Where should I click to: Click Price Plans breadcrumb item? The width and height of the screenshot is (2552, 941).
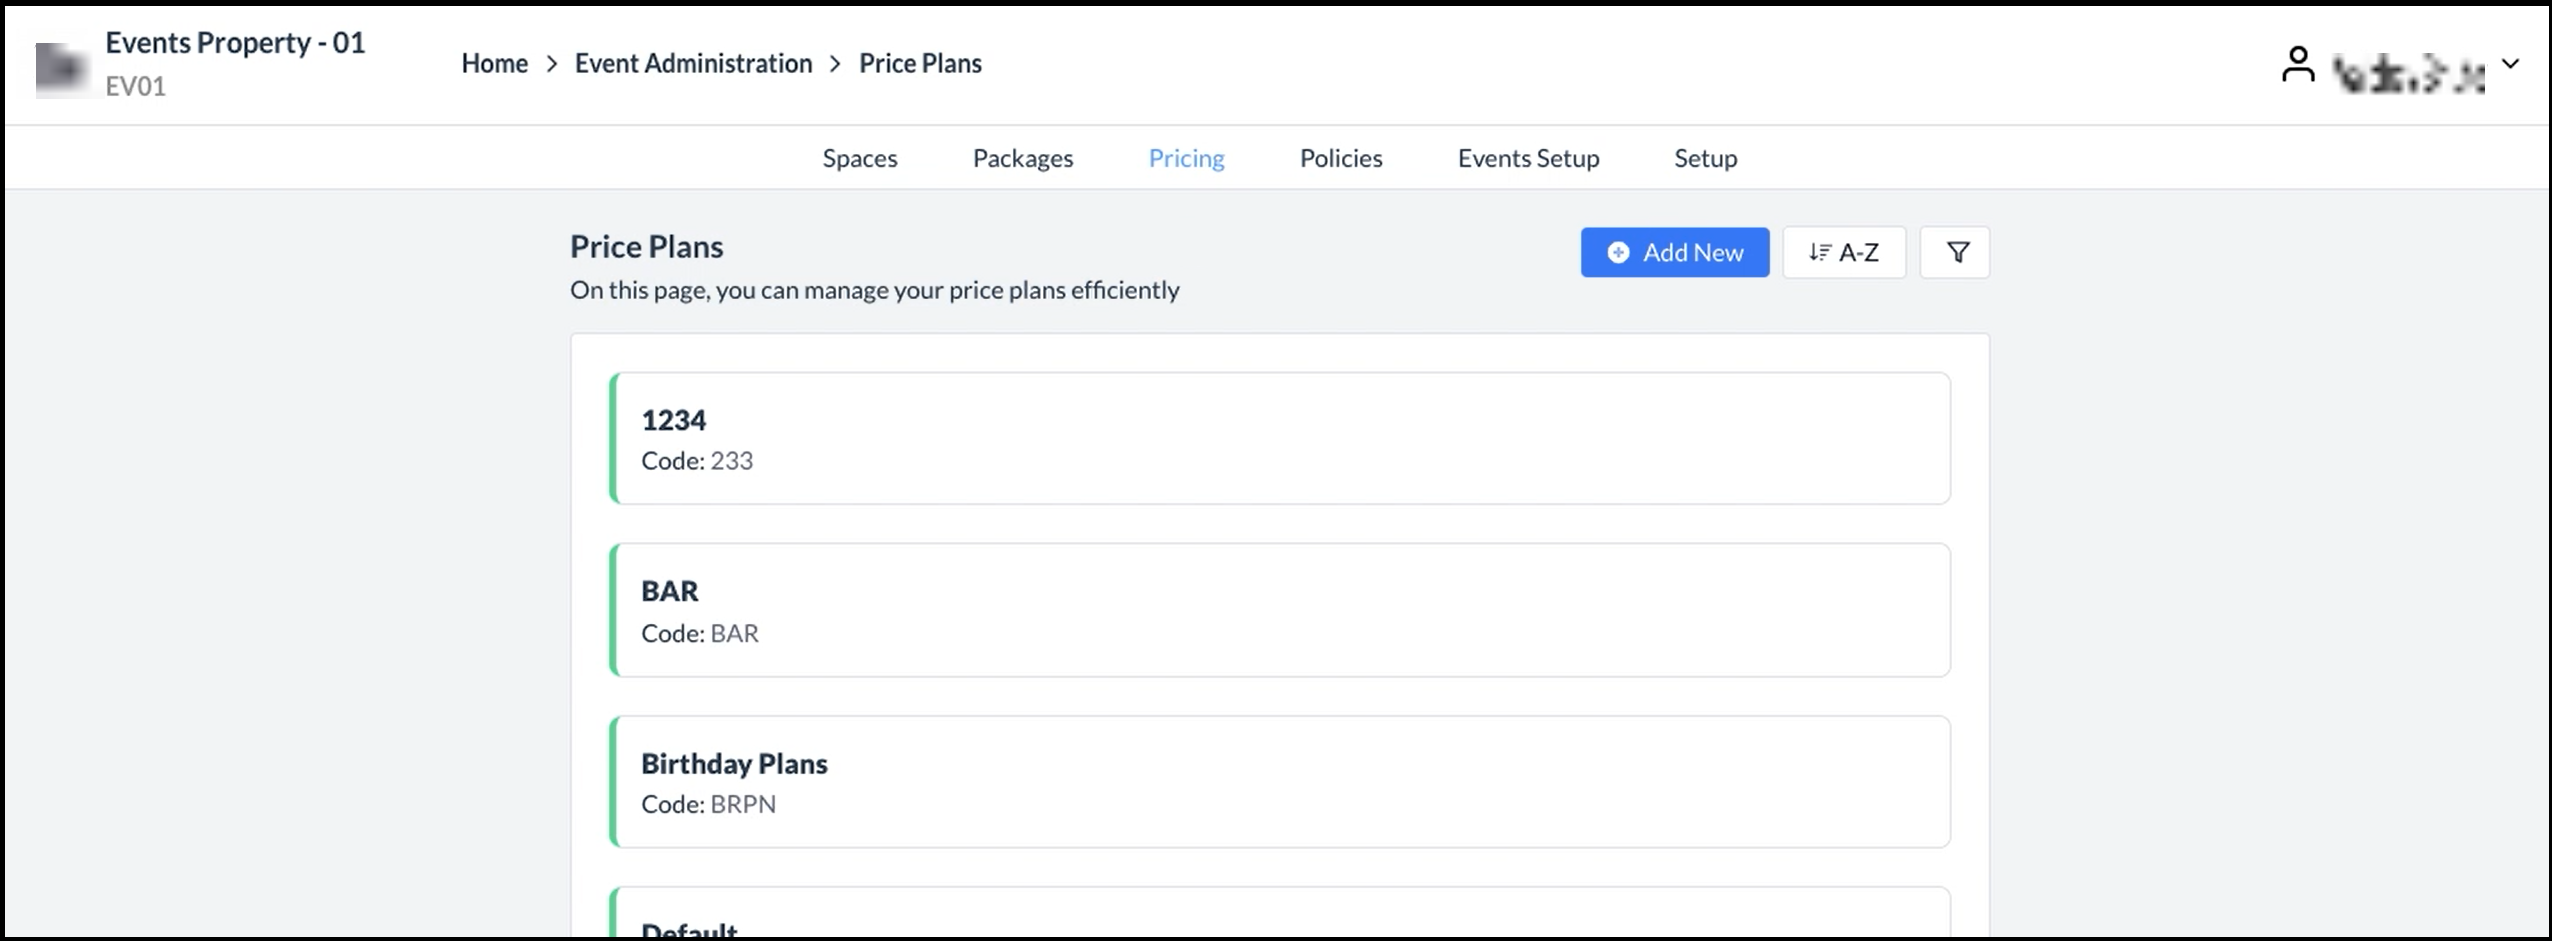pos(920,63)
